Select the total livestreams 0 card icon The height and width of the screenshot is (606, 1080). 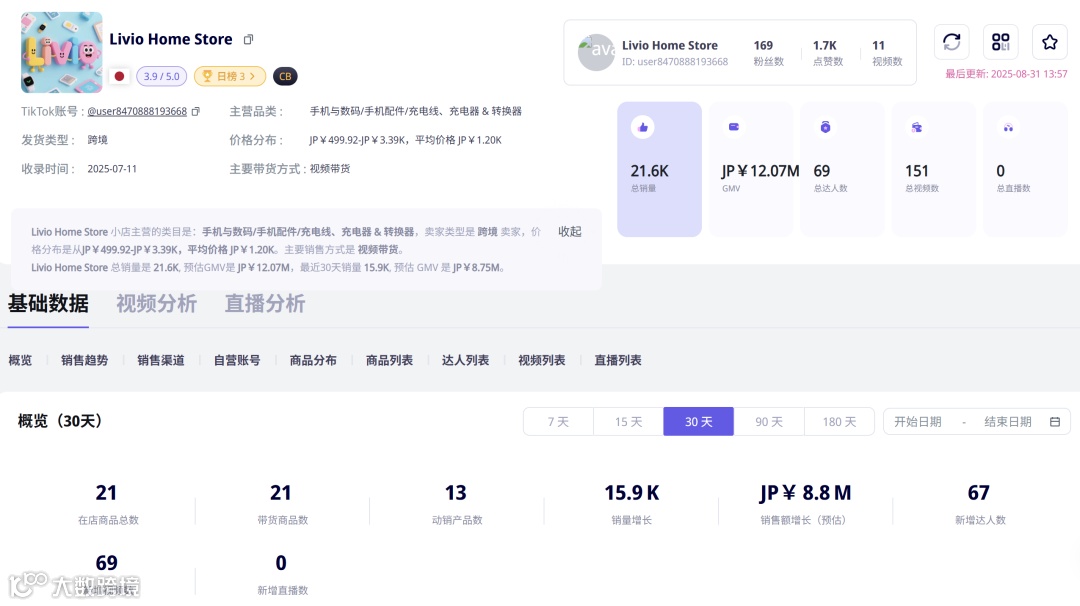(1008, 127)
